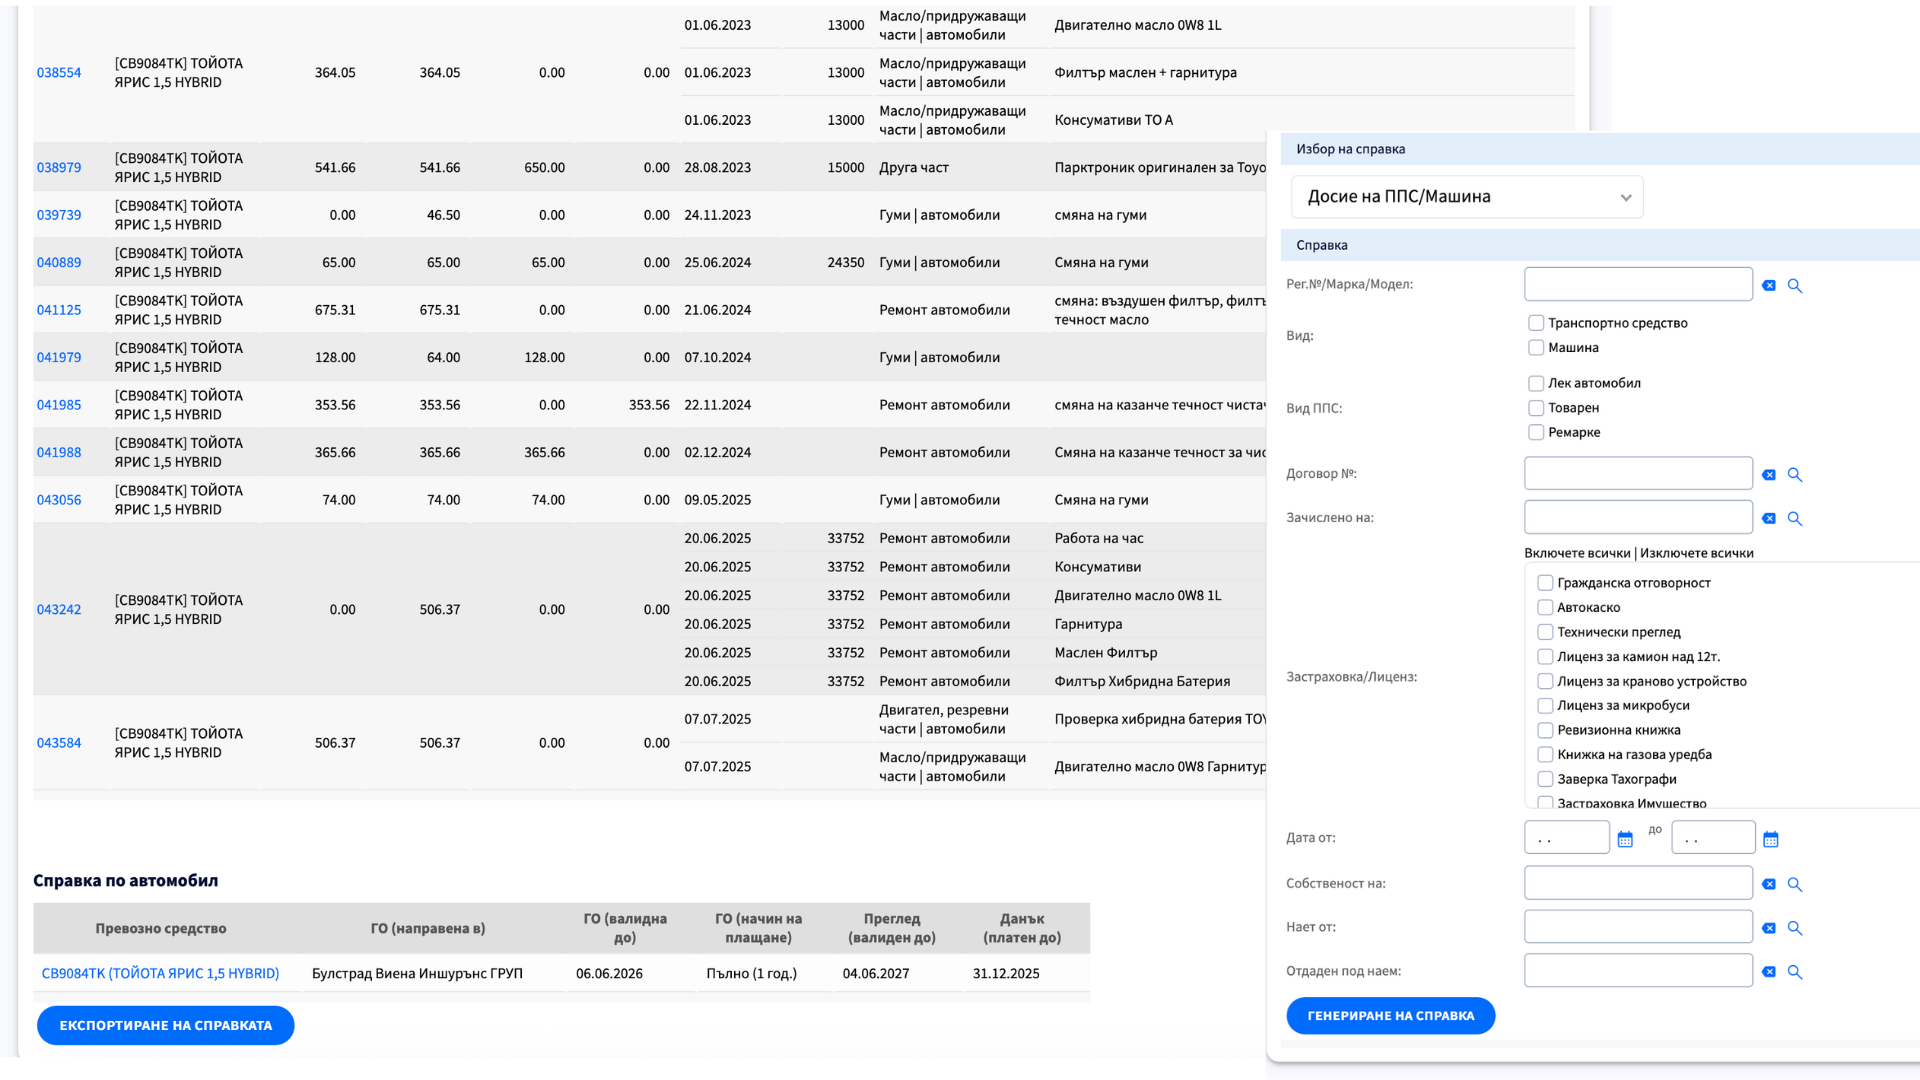Open the CB9084TK (ТОЙОТА ЯРИС 1,5 HYBRID) vehicle link

pos(160,974)
